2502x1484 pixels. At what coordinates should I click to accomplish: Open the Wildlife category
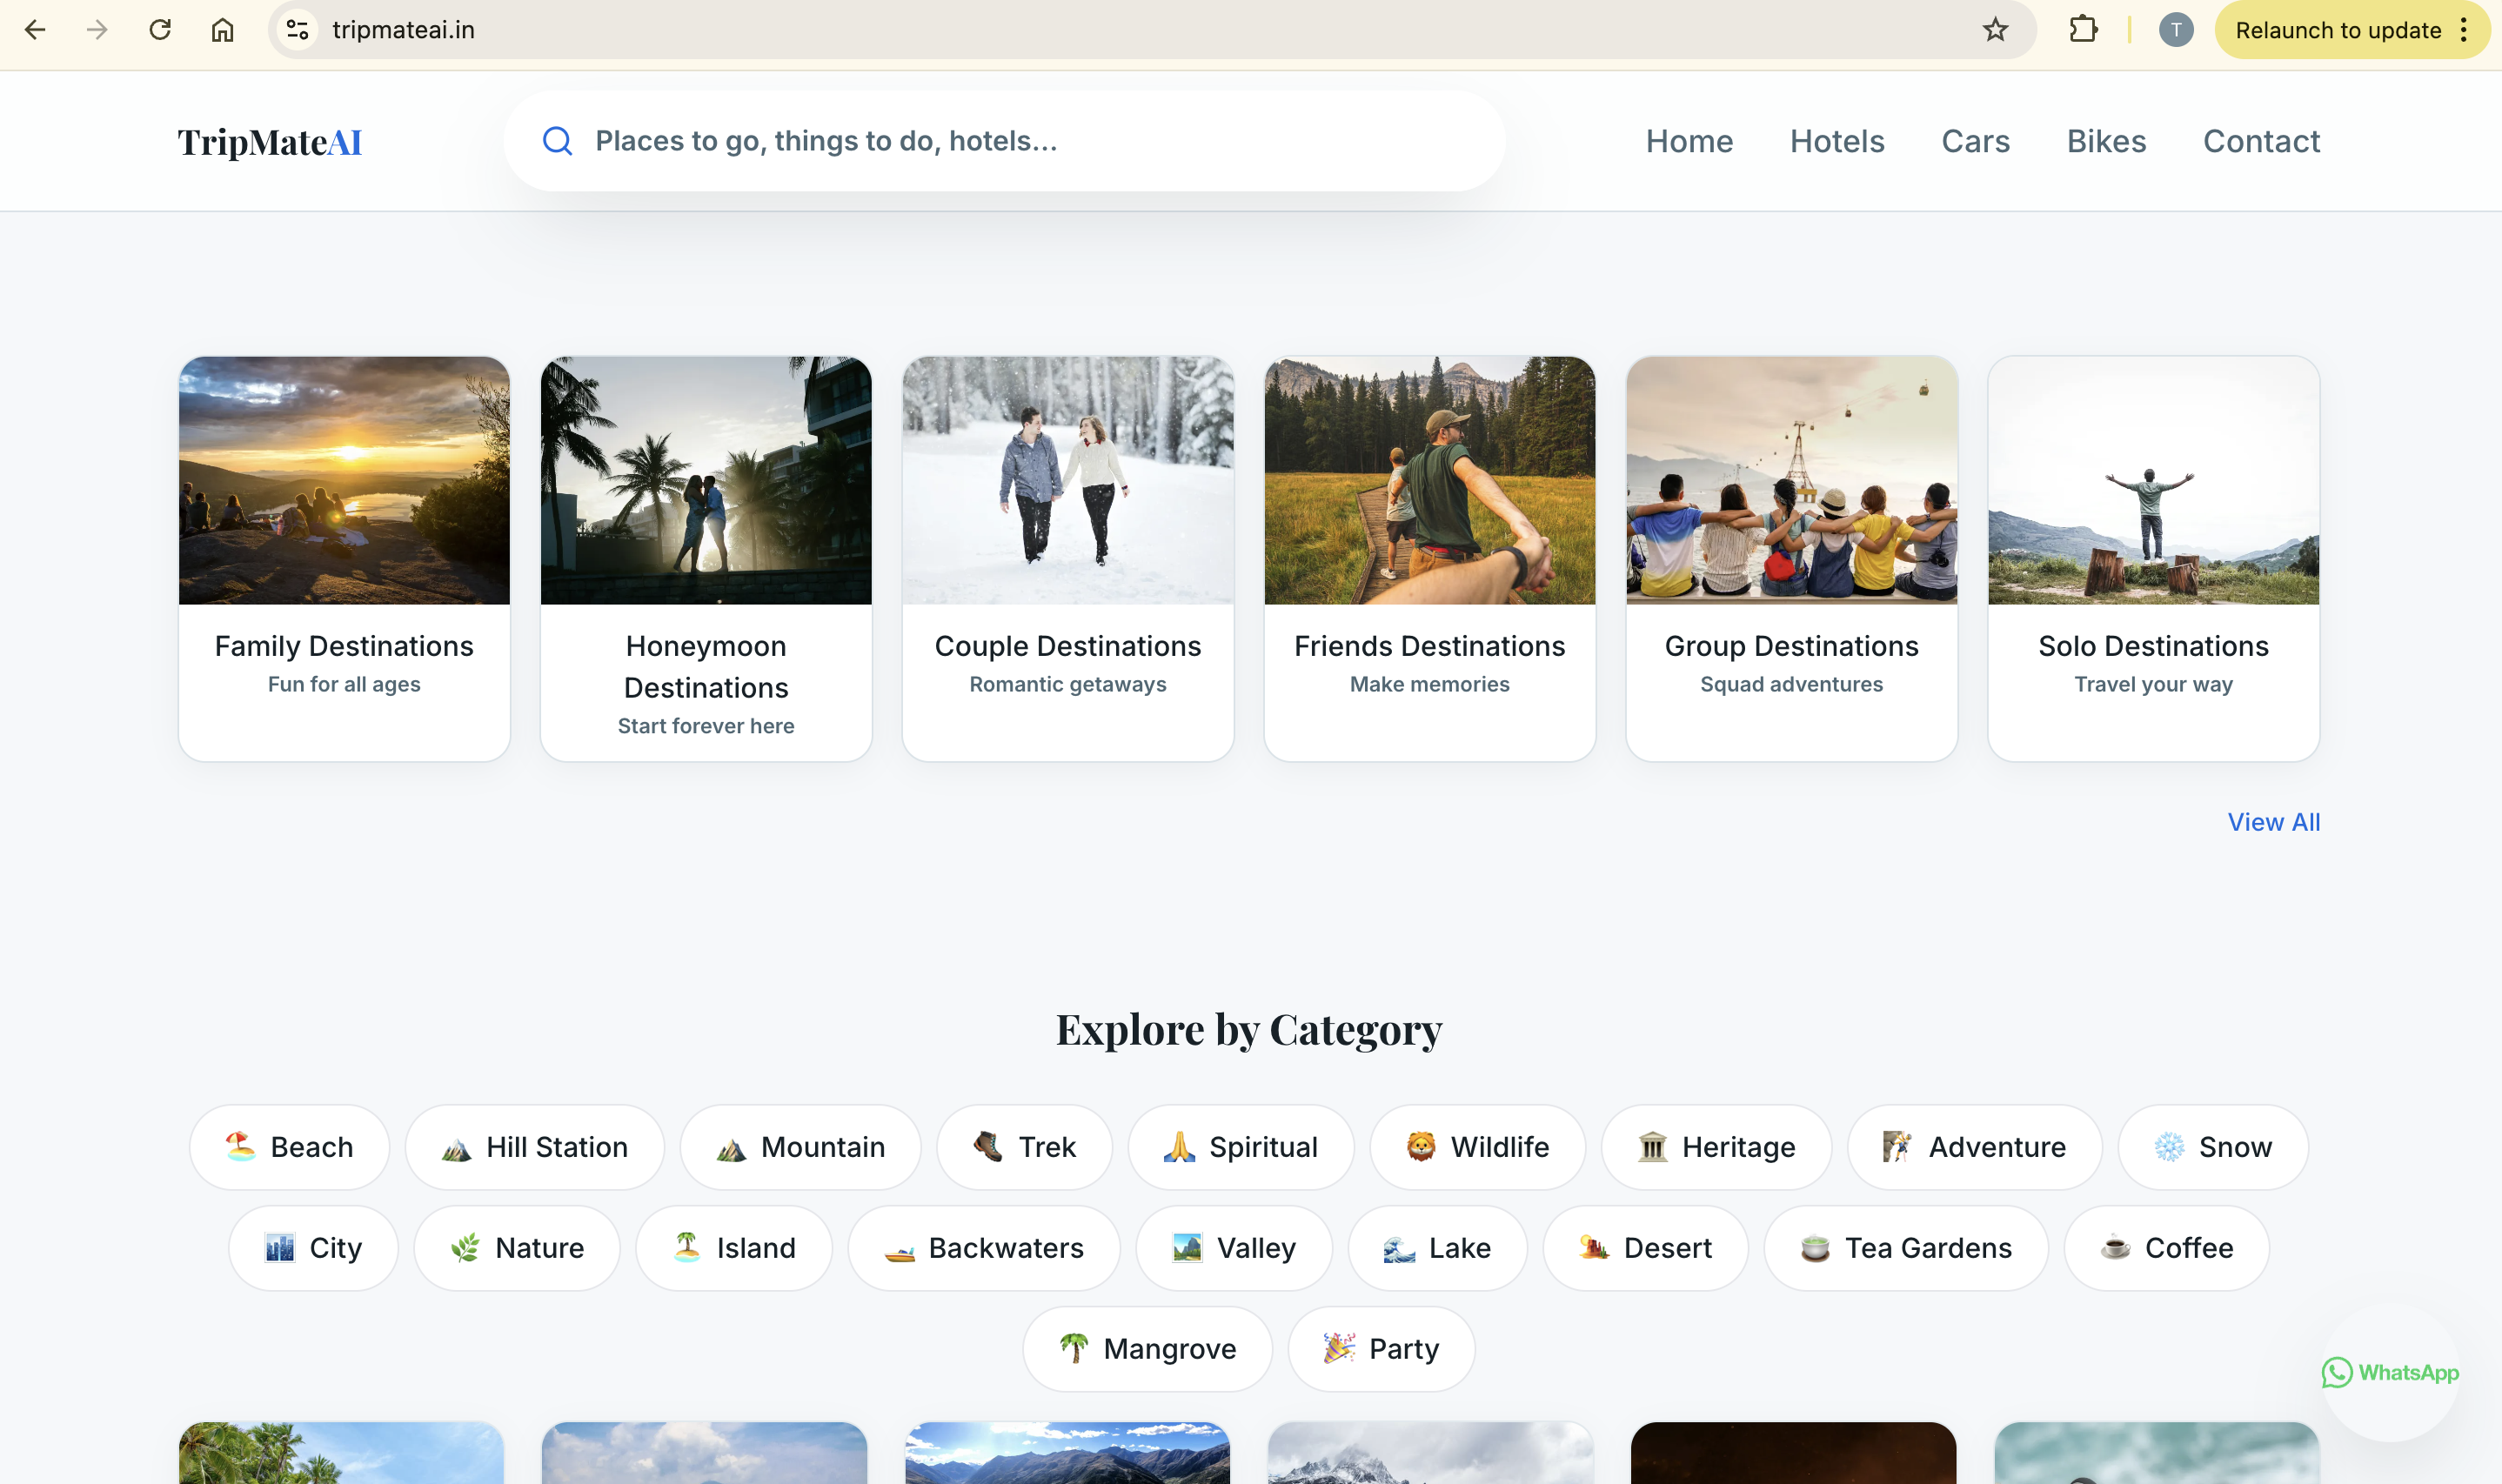tap(1477, 1146)
